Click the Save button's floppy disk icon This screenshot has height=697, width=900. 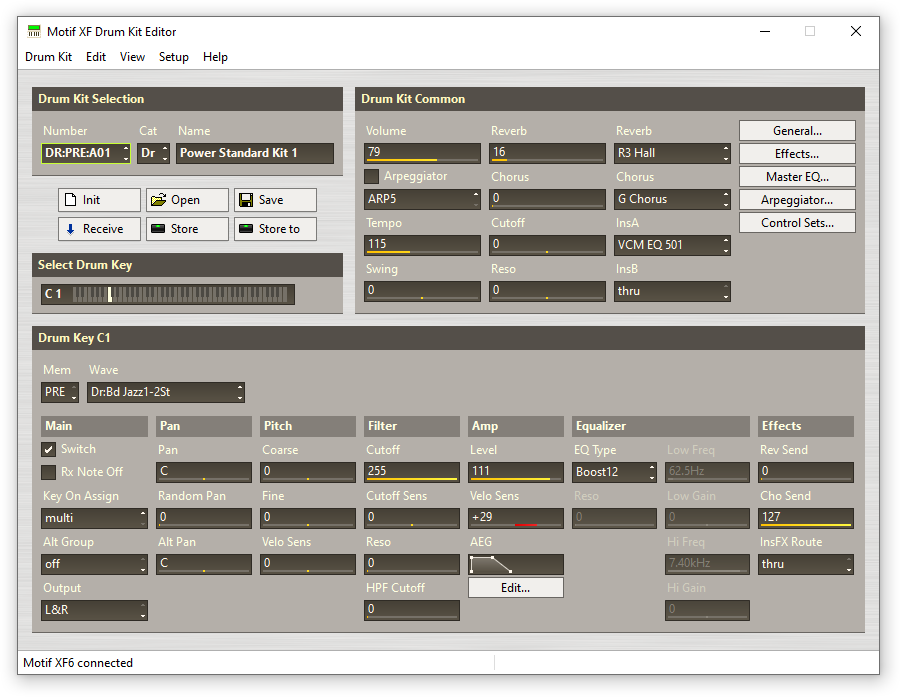(x=246, y=200)
